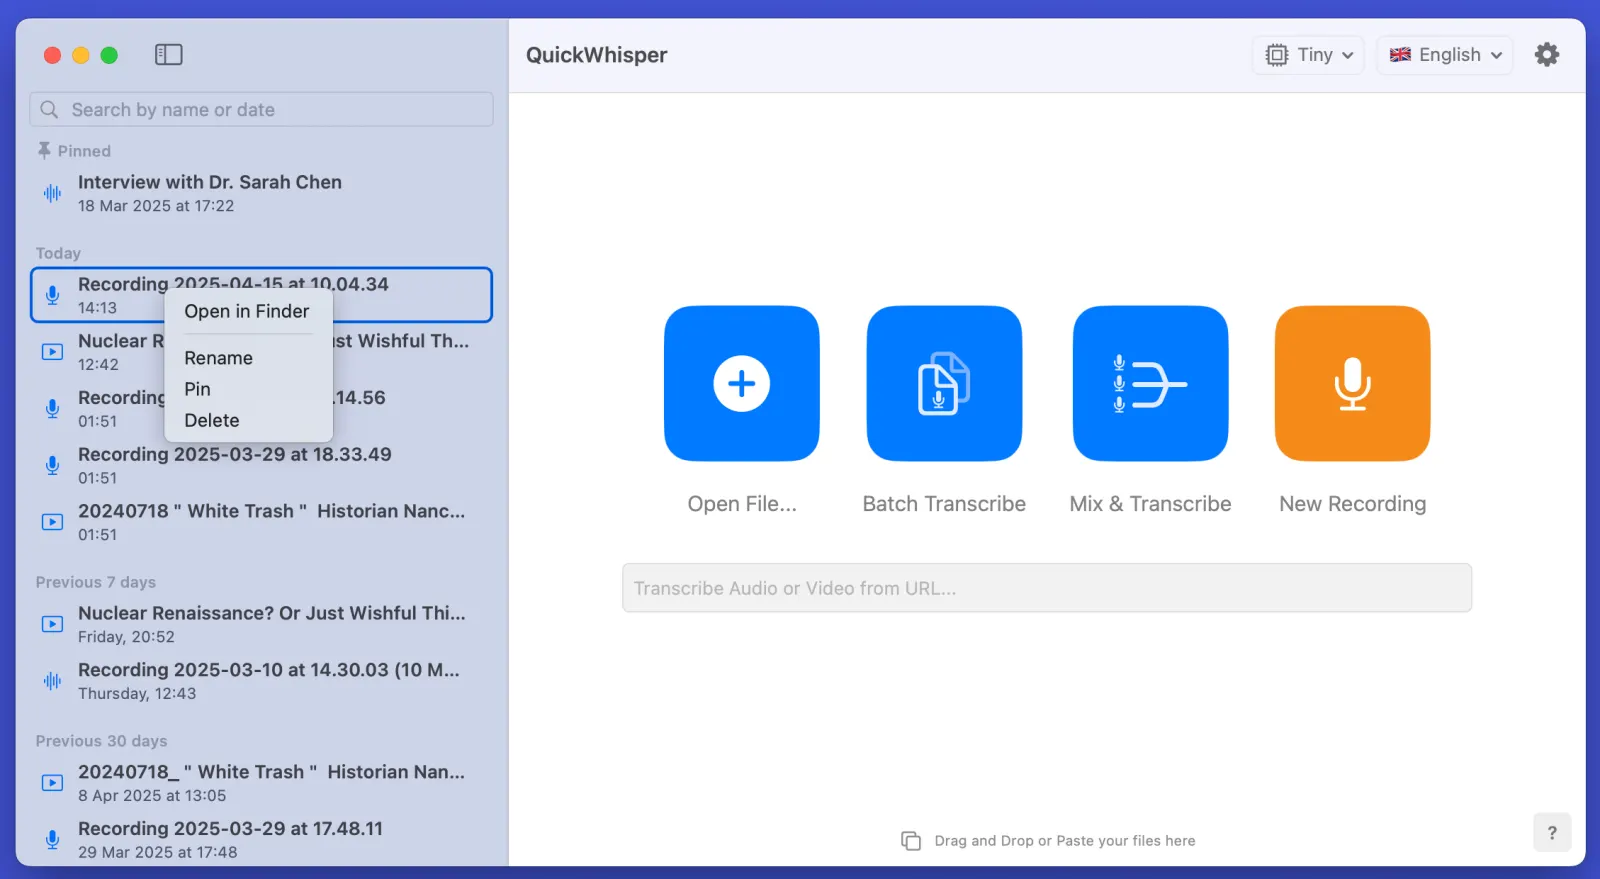1600x879 pixels.
Task: Click the 18 Mar 2025 at 17:22 date
Action: pyautogui.click(x=156, y=206)
